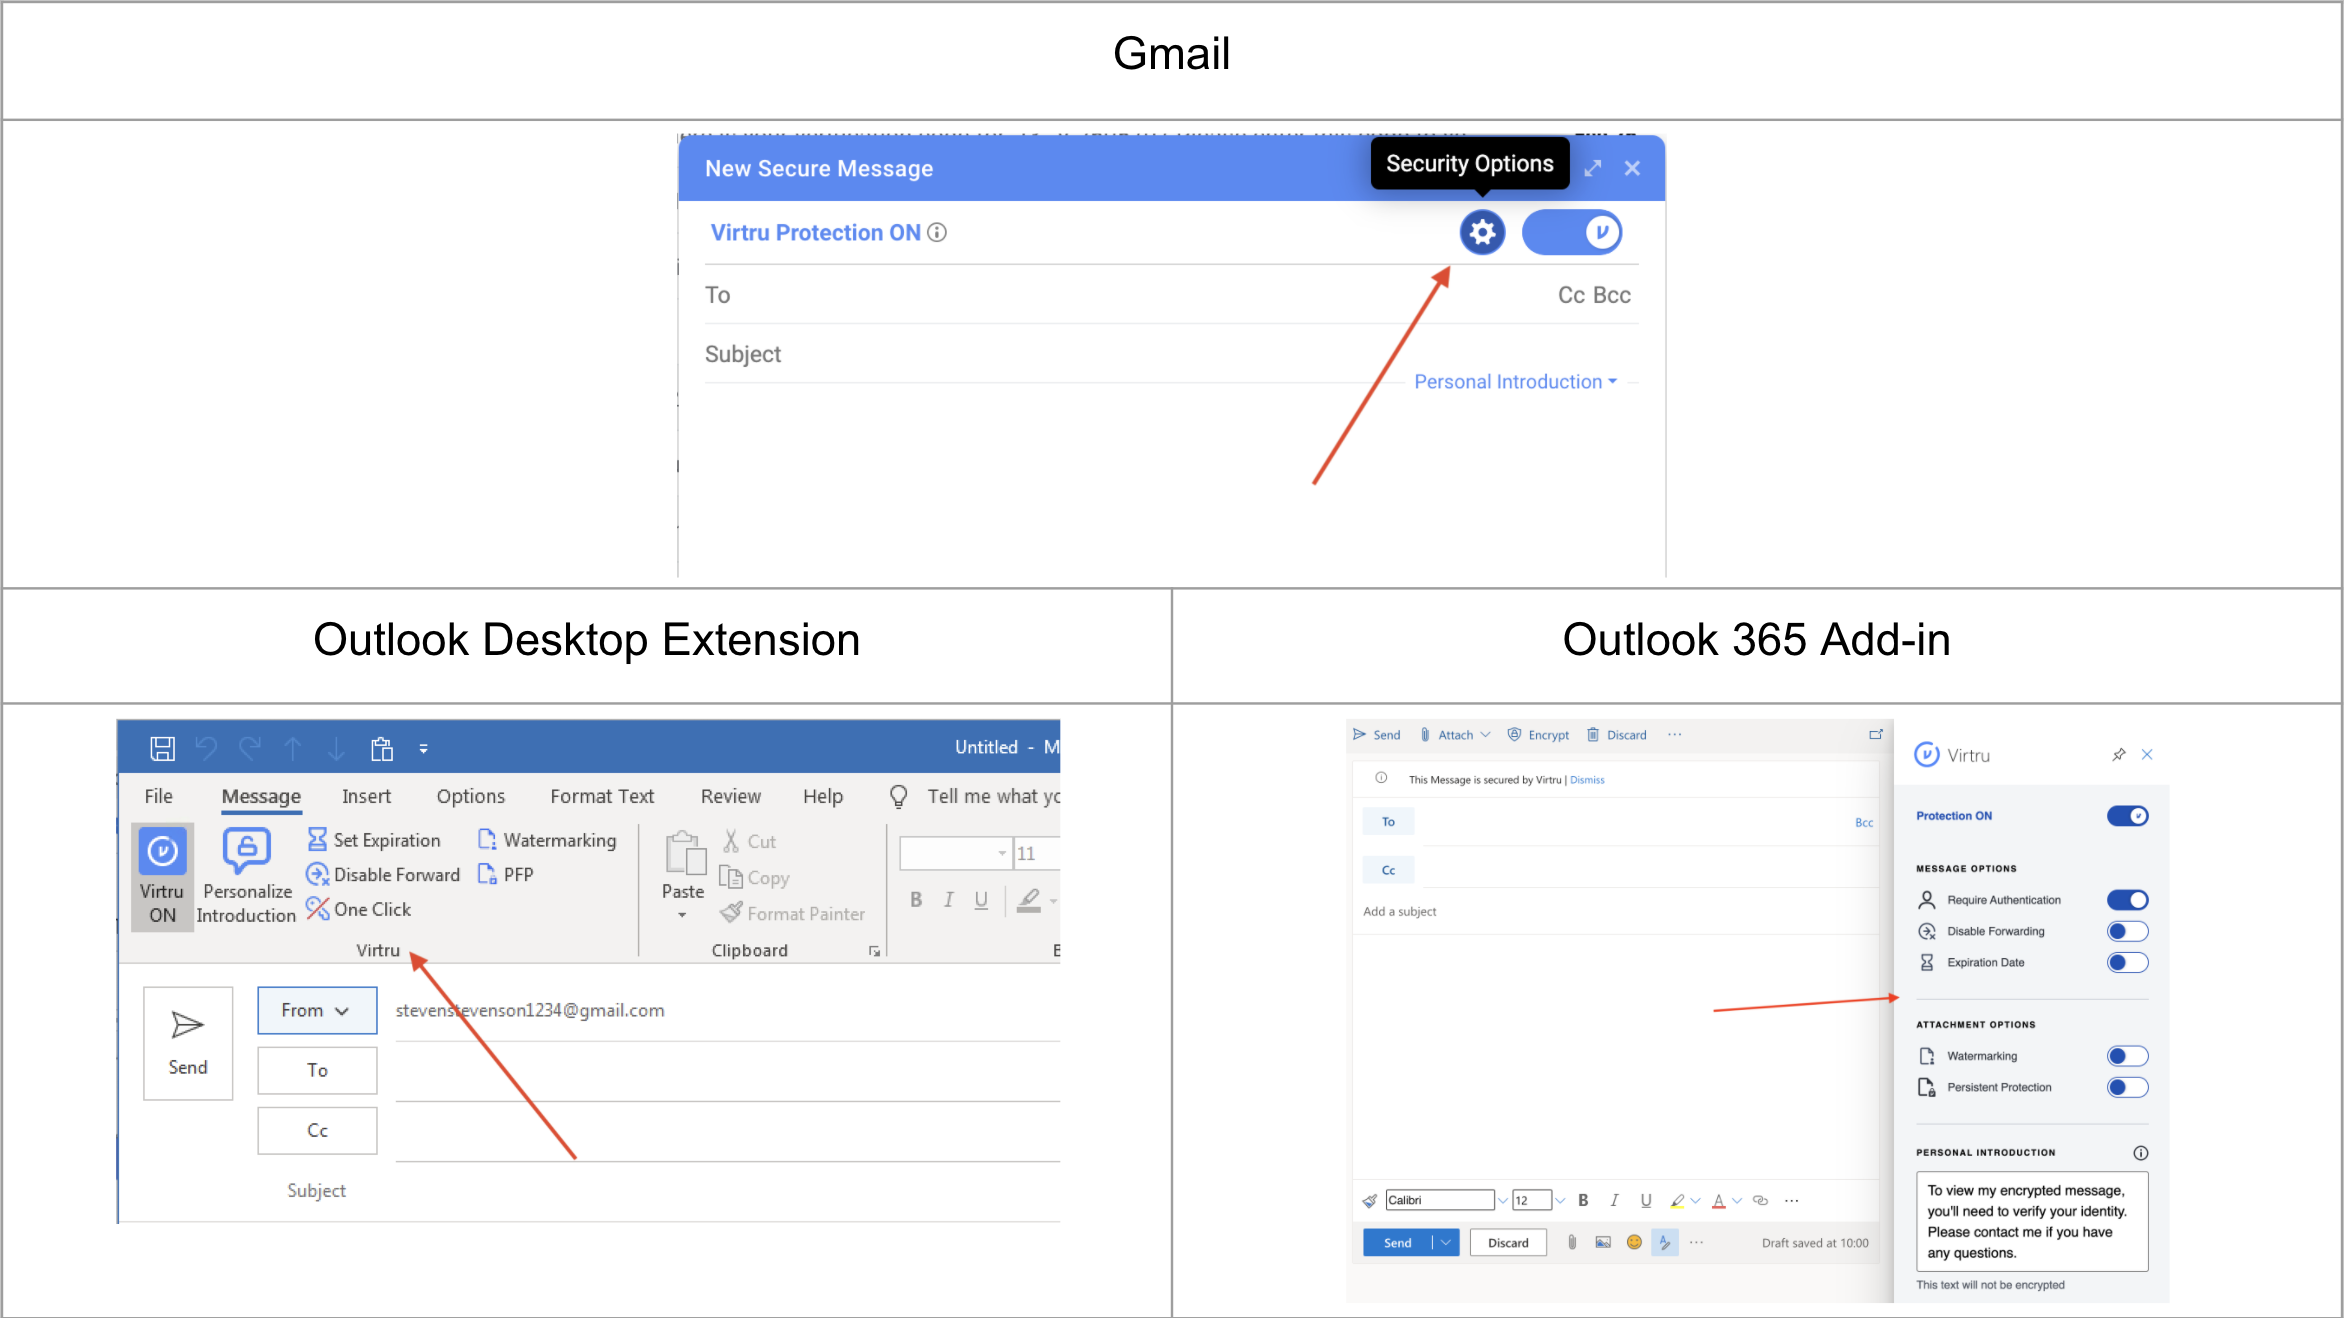The image size is (2344, 1318).
Task: Click Bcc in Outlook 365 compose
Action: (1864, 822)
